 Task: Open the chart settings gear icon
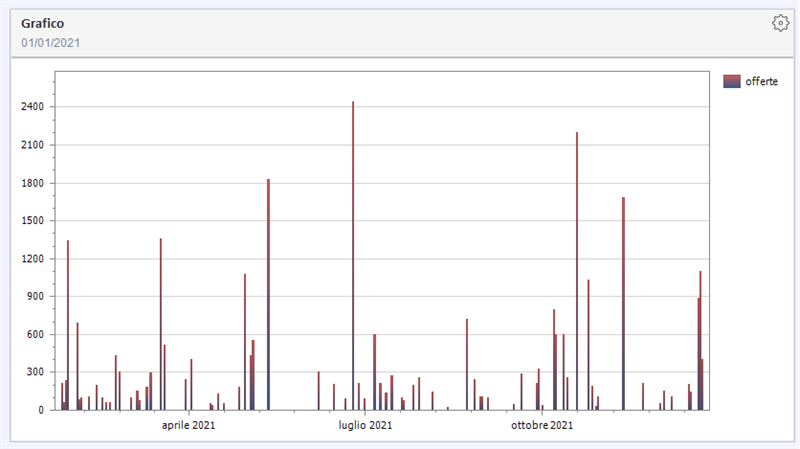tap(780, 23)
